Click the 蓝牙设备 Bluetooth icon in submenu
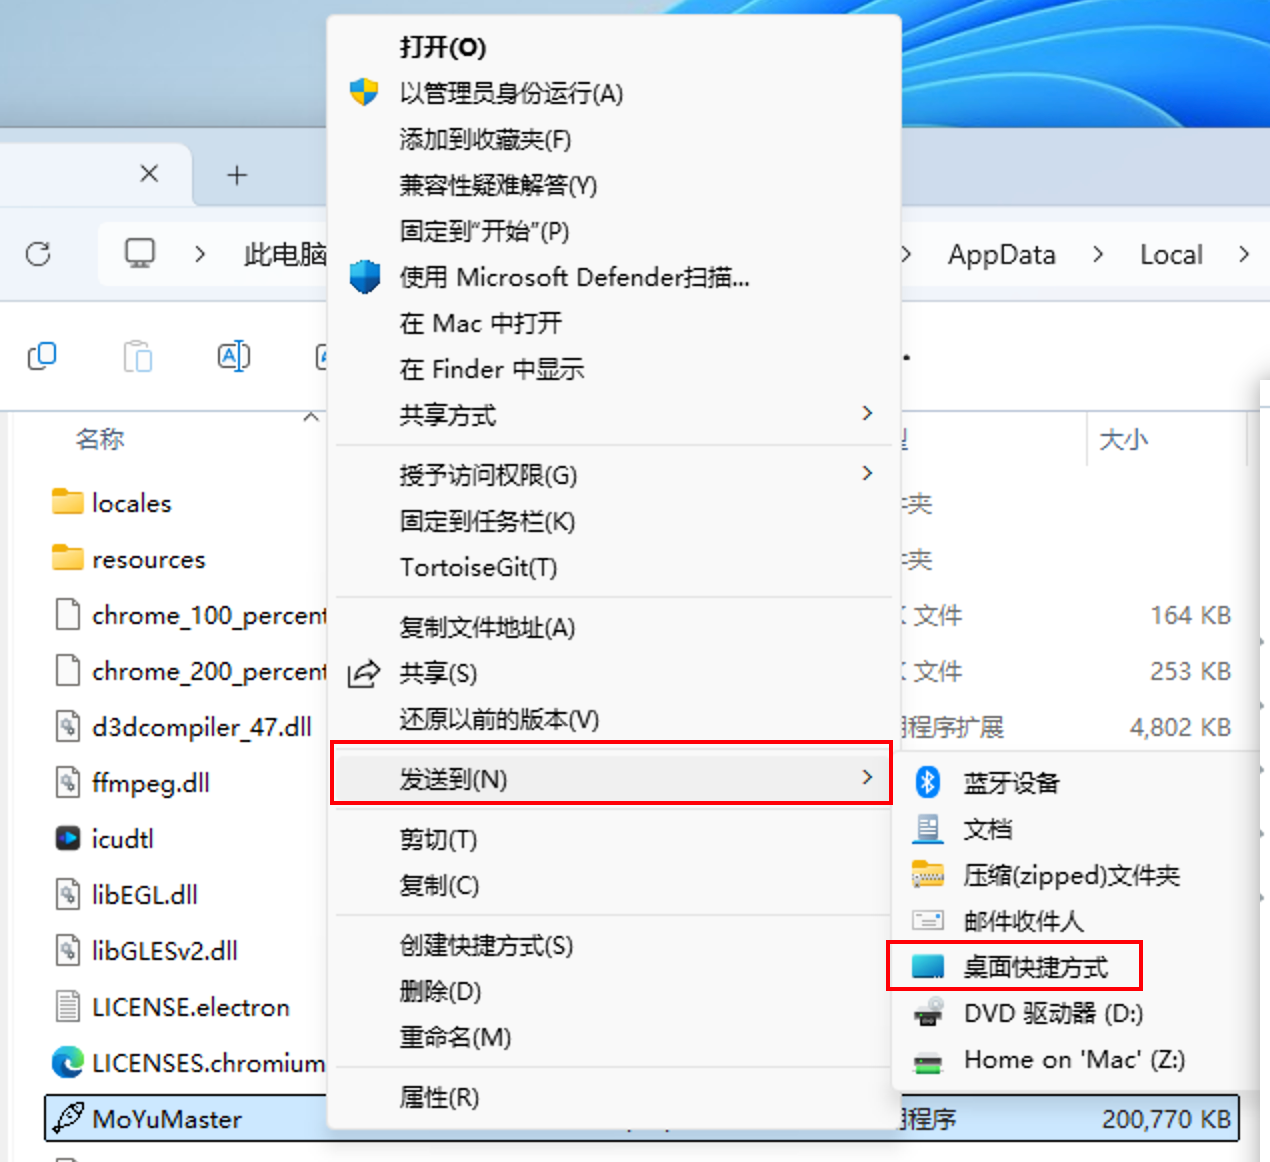Viewport: 1270px width, 1162px height. (x=927, y=782)
